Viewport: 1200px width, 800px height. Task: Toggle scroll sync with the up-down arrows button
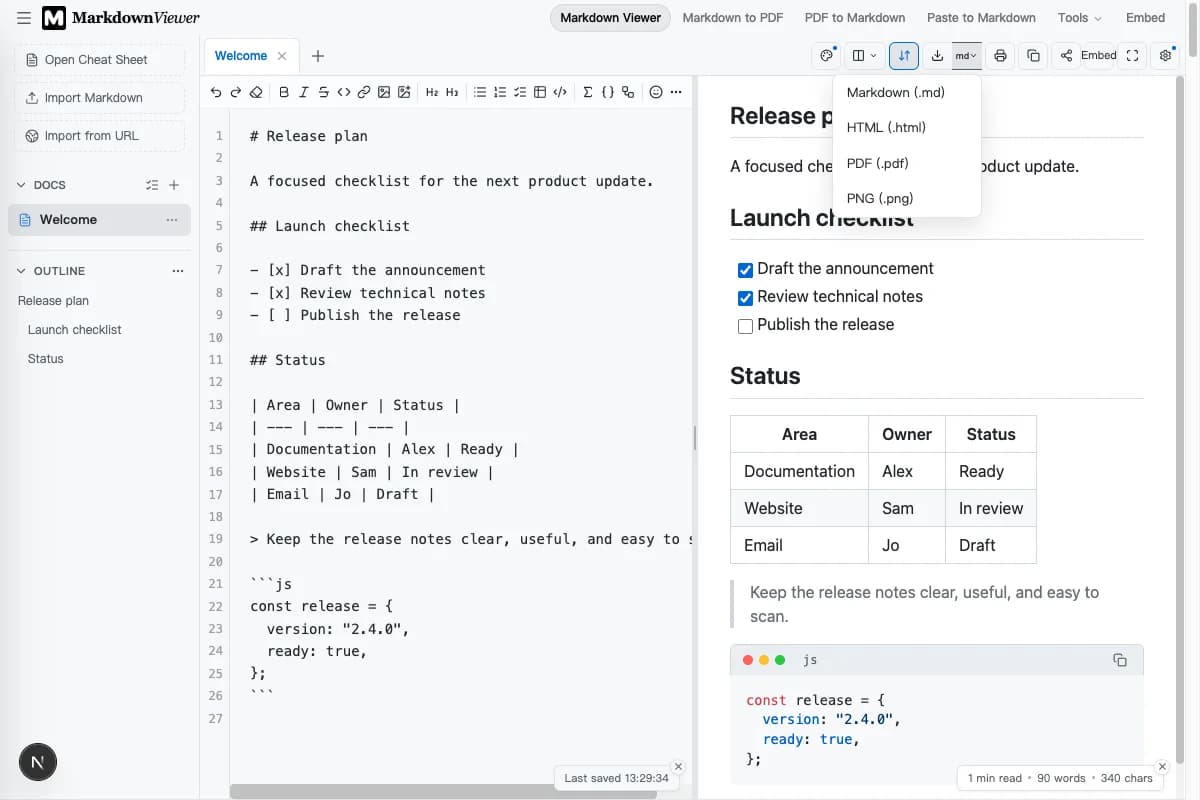pos(904,56)
